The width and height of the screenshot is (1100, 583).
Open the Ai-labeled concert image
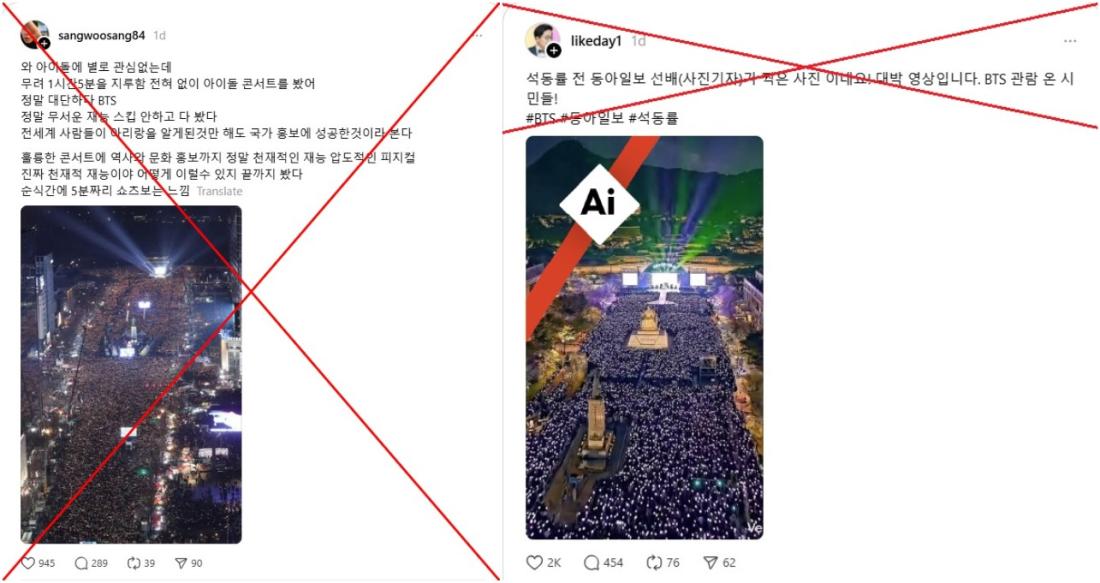tap(645, 337)
